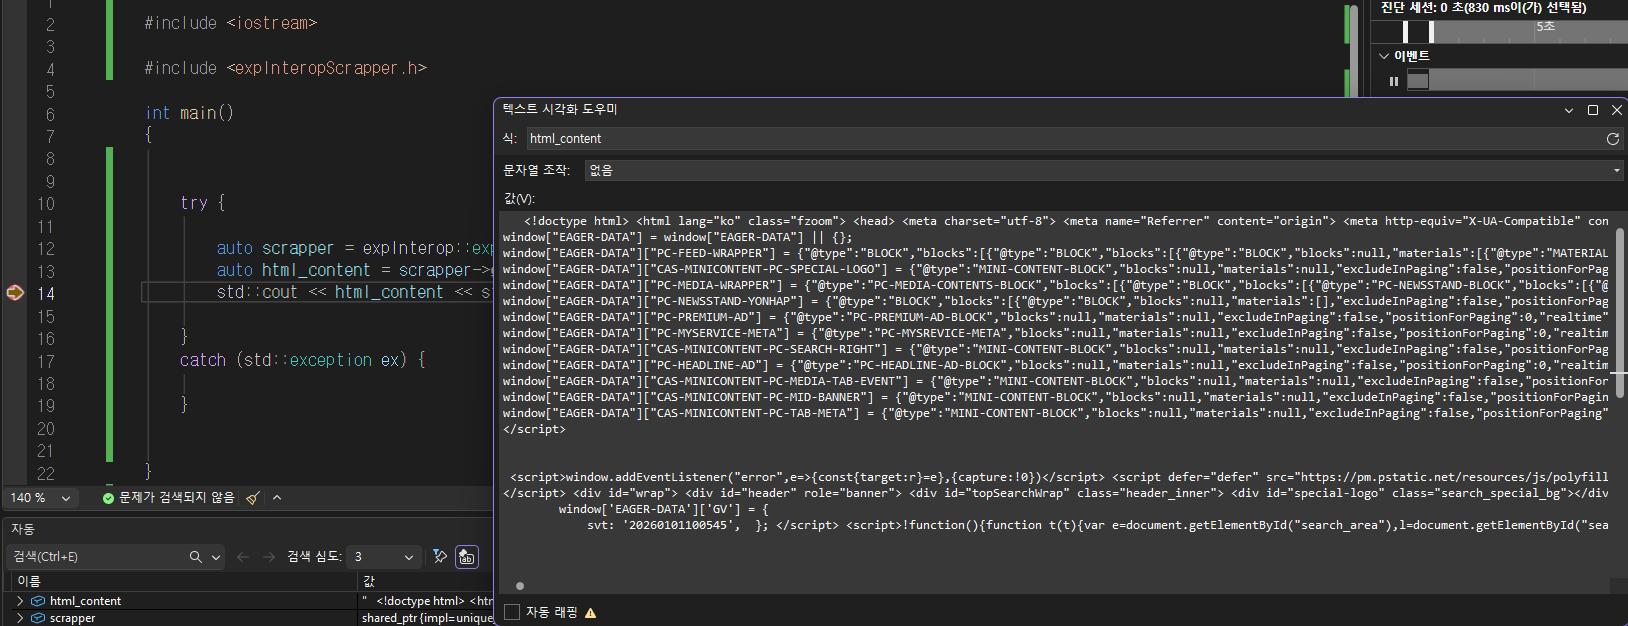The image size is (1628, 626).
Task: Click the PC-FEED-WRAPPER line in value text
Action: (1055, 253)
